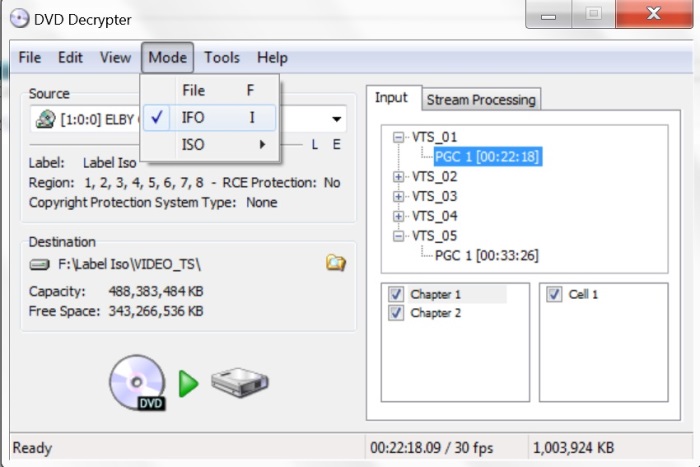The image size is (700, 467).
Task: Uncheck the Chapter 1 checkbox
Action: (x=396, y=294)
